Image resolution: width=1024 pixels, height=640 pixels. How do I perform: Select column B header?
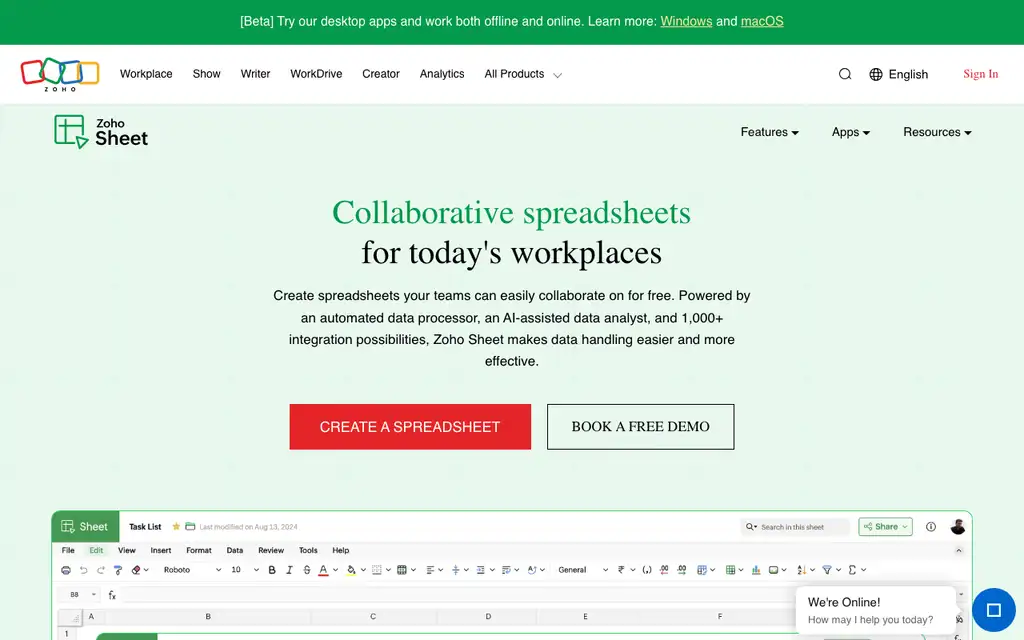coord(208,616)
